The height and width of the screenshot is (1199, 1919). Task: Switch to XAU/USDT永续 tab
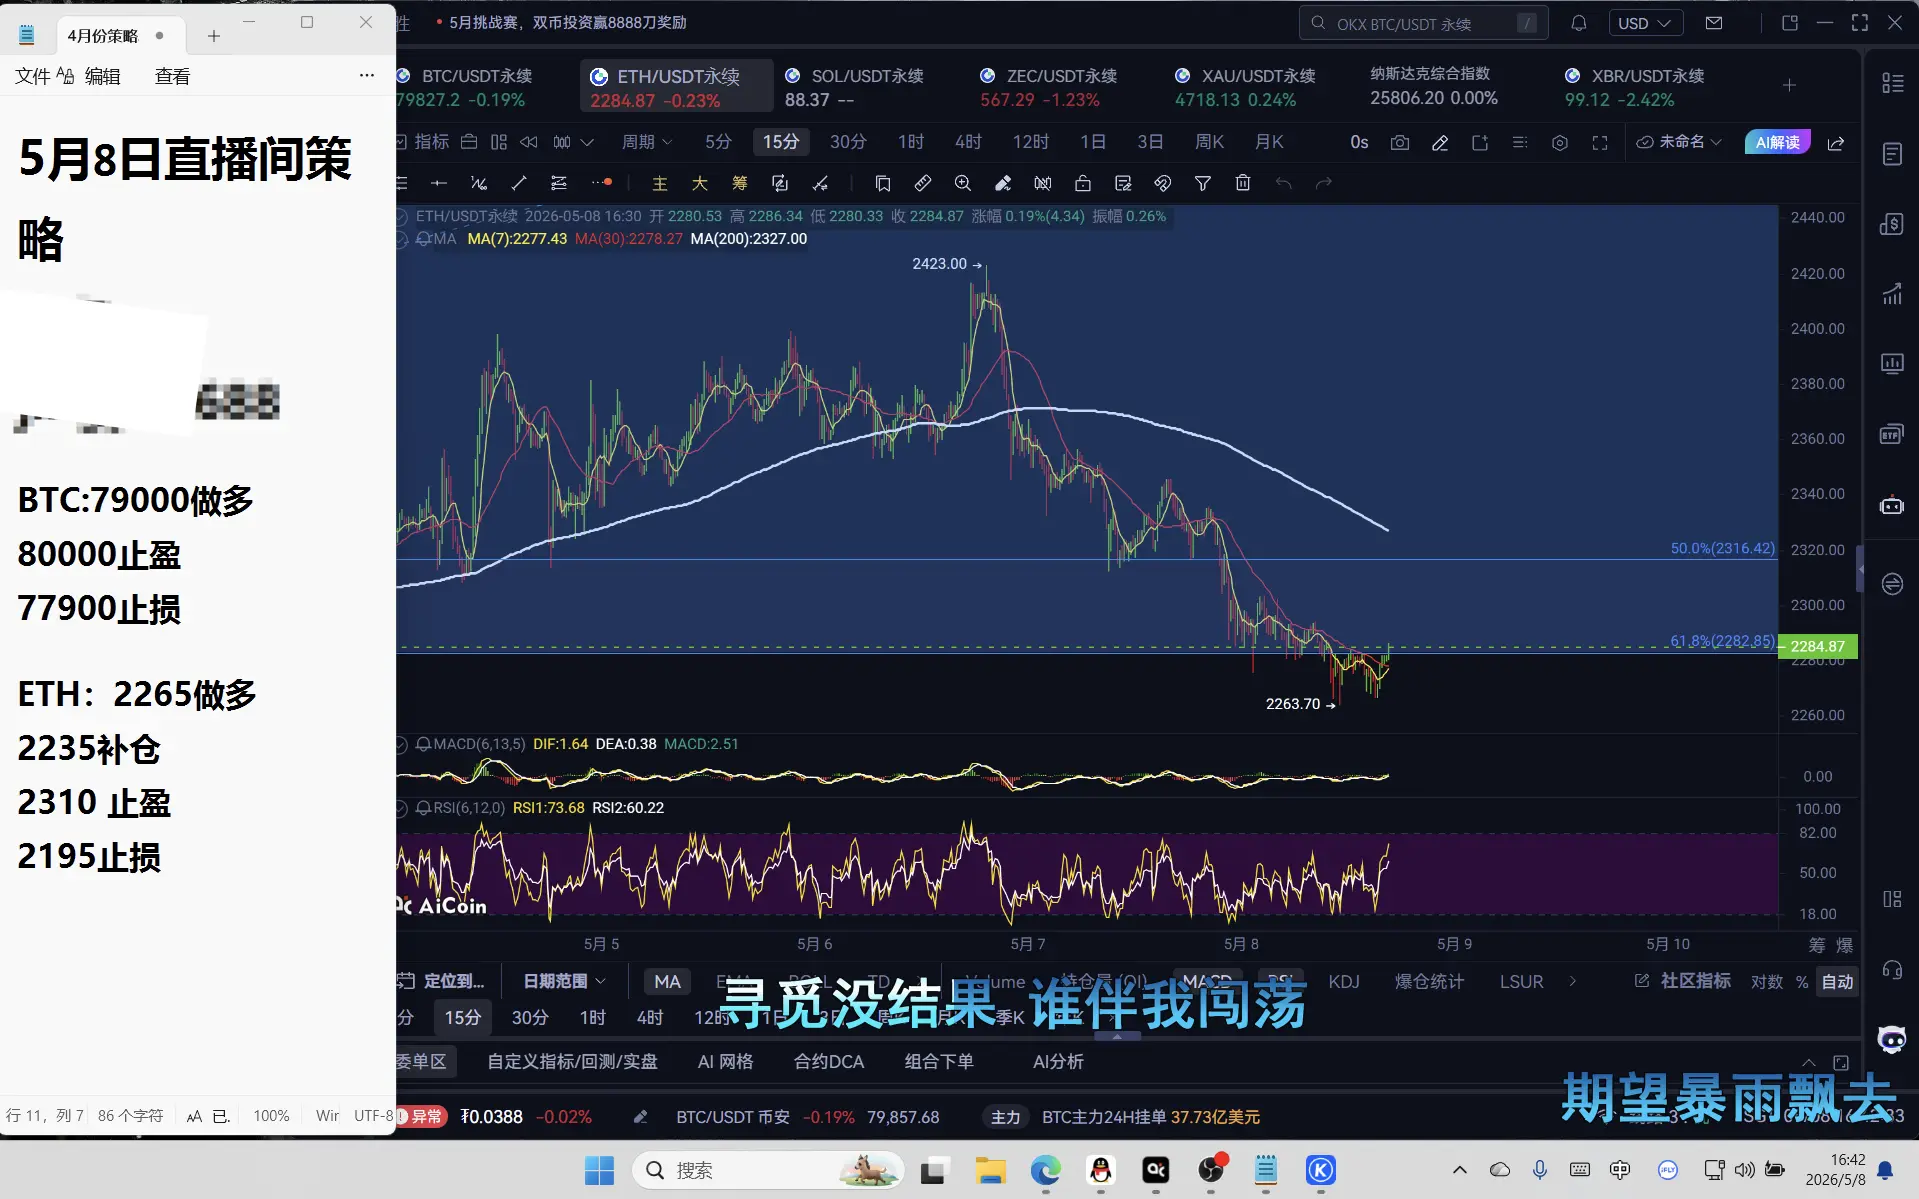1246,87
